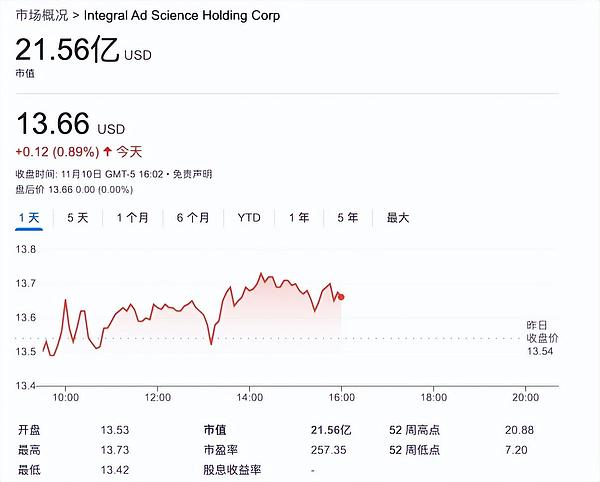Click the 开盘 value 13.53
The width and height of the screenshot is (600, 482).
tap(115, 430)
